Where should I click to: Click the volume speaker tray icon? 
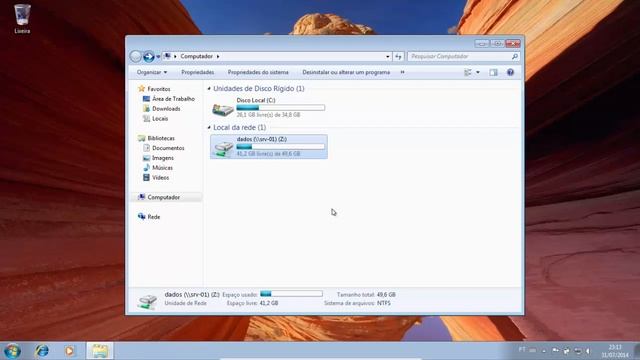click(x=588, y=351)
